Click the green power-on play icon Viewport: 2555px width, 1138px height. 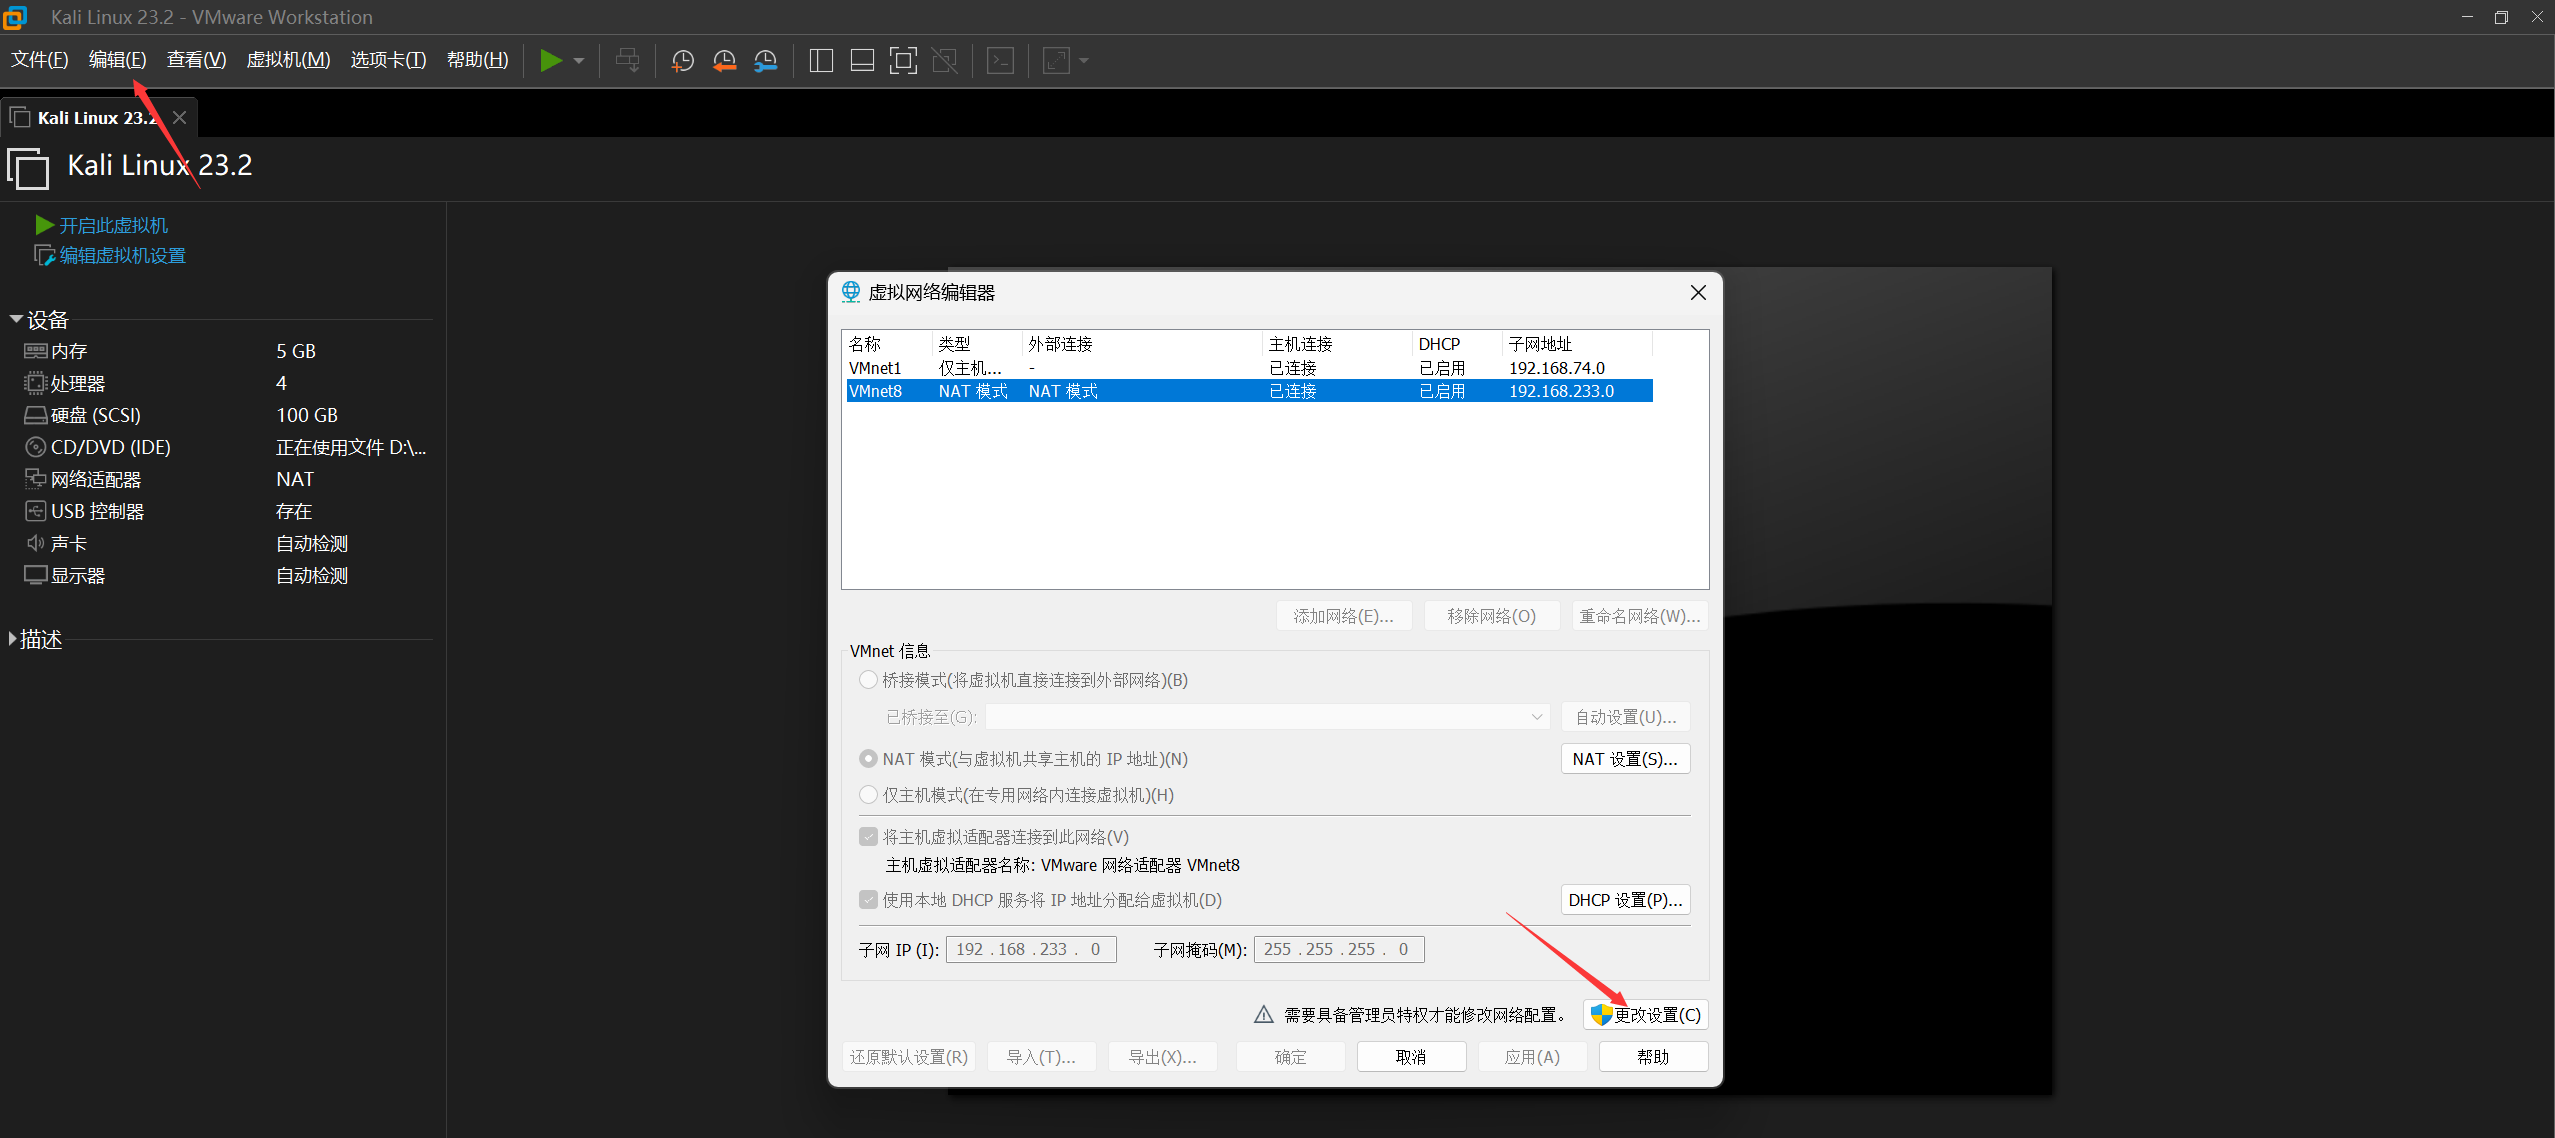click(550, 60)
